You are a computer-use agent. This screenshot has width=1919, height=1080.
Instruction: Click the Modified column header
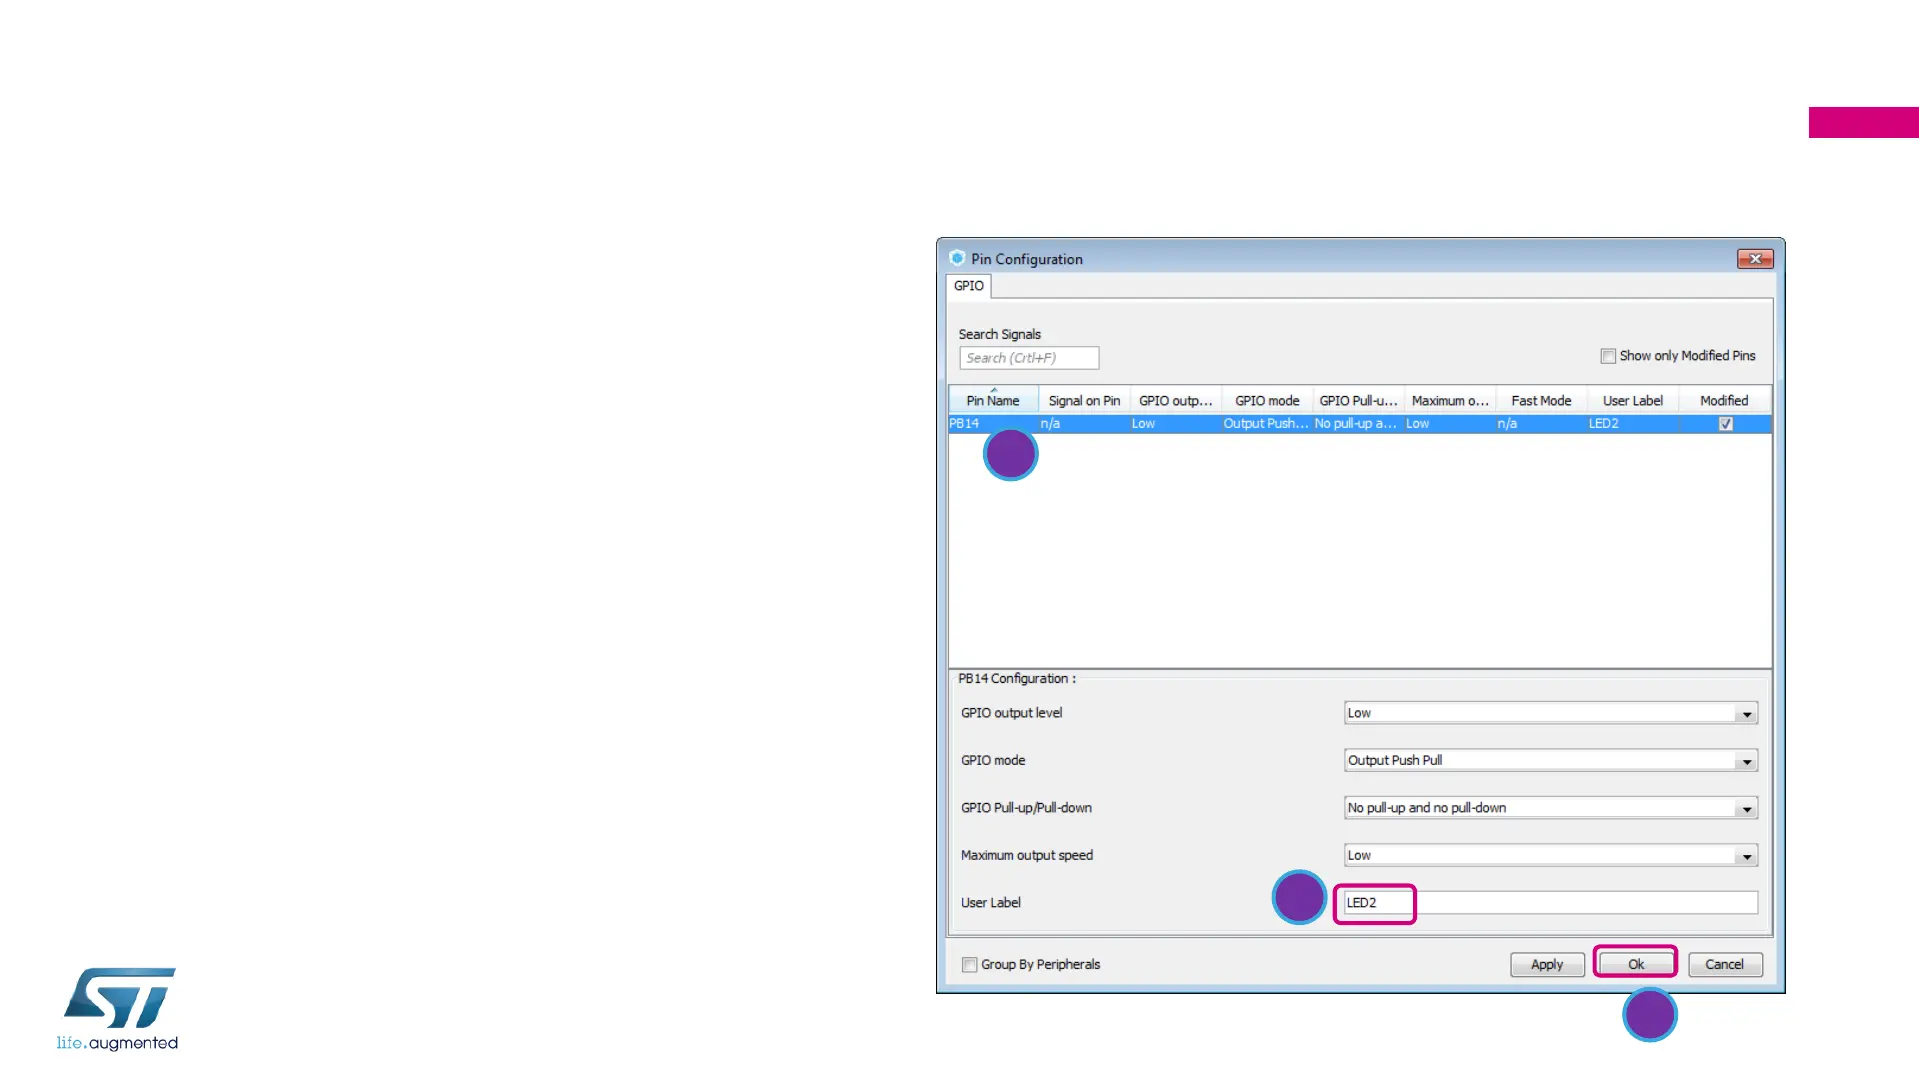(x=1724, y=401)
